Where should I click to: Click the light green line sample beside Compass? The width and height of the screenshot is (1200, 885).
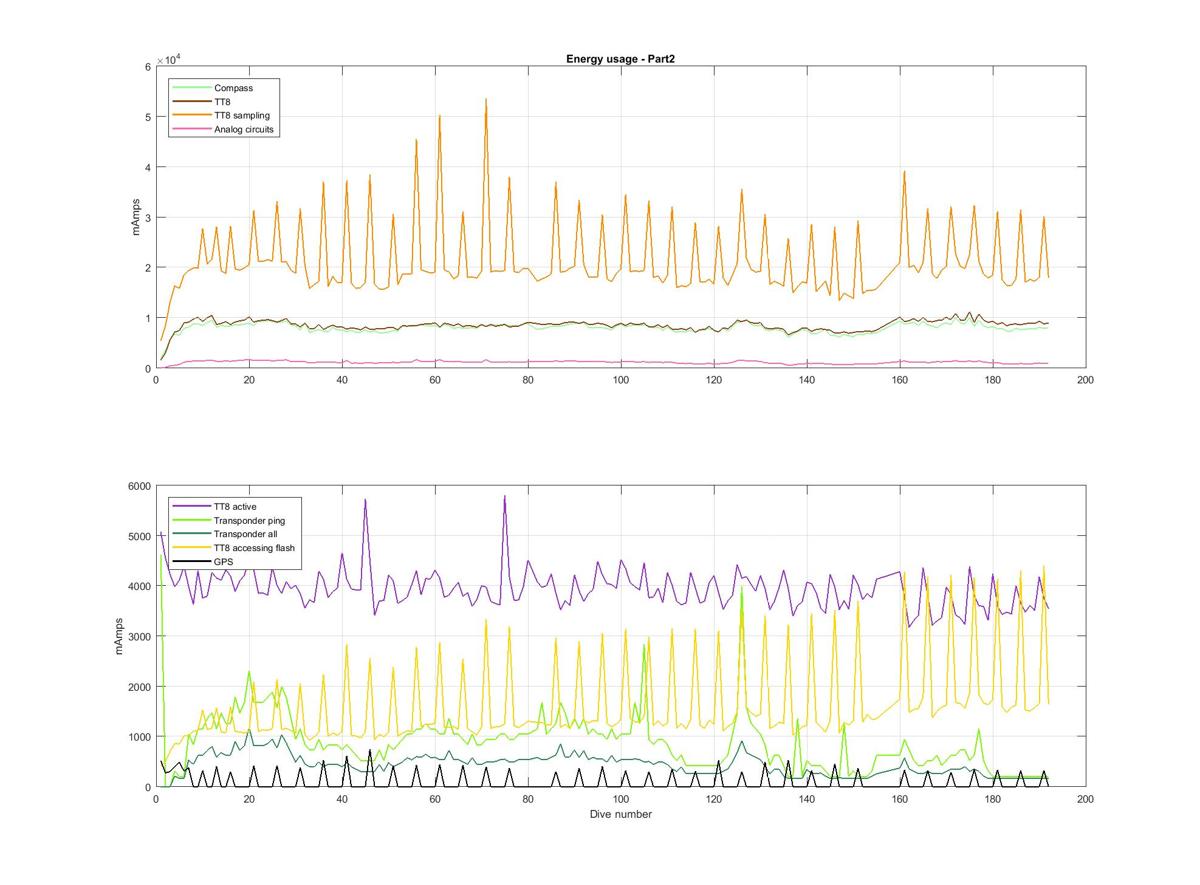click(191, 88)
